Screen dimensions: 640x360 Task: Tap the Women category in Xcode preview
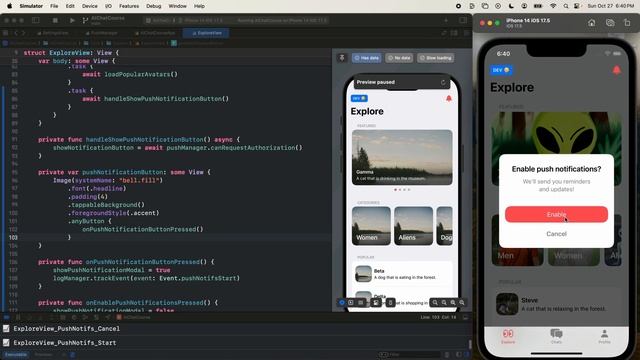pyautogui.click(x=371, y=226)
